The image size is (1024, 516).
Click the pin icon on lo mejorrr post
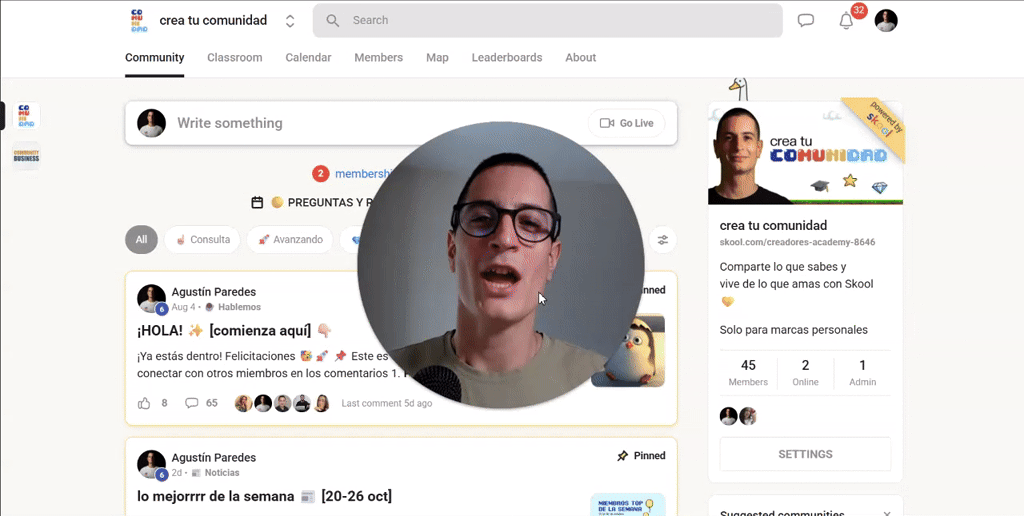point(622,456)
